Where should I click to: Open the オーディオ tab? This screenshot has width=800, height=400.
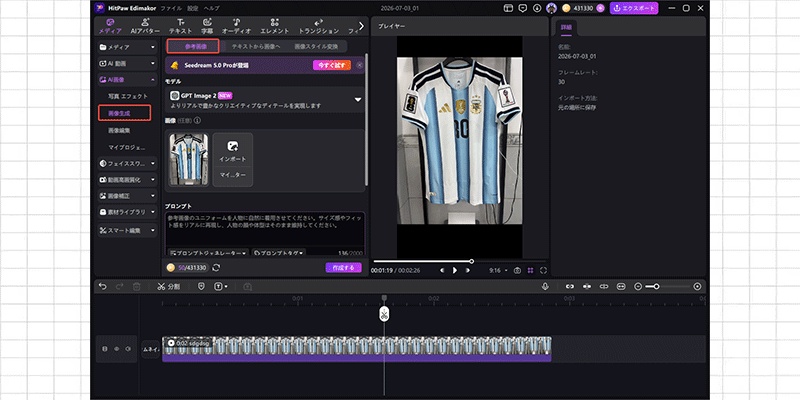(236, 26)
